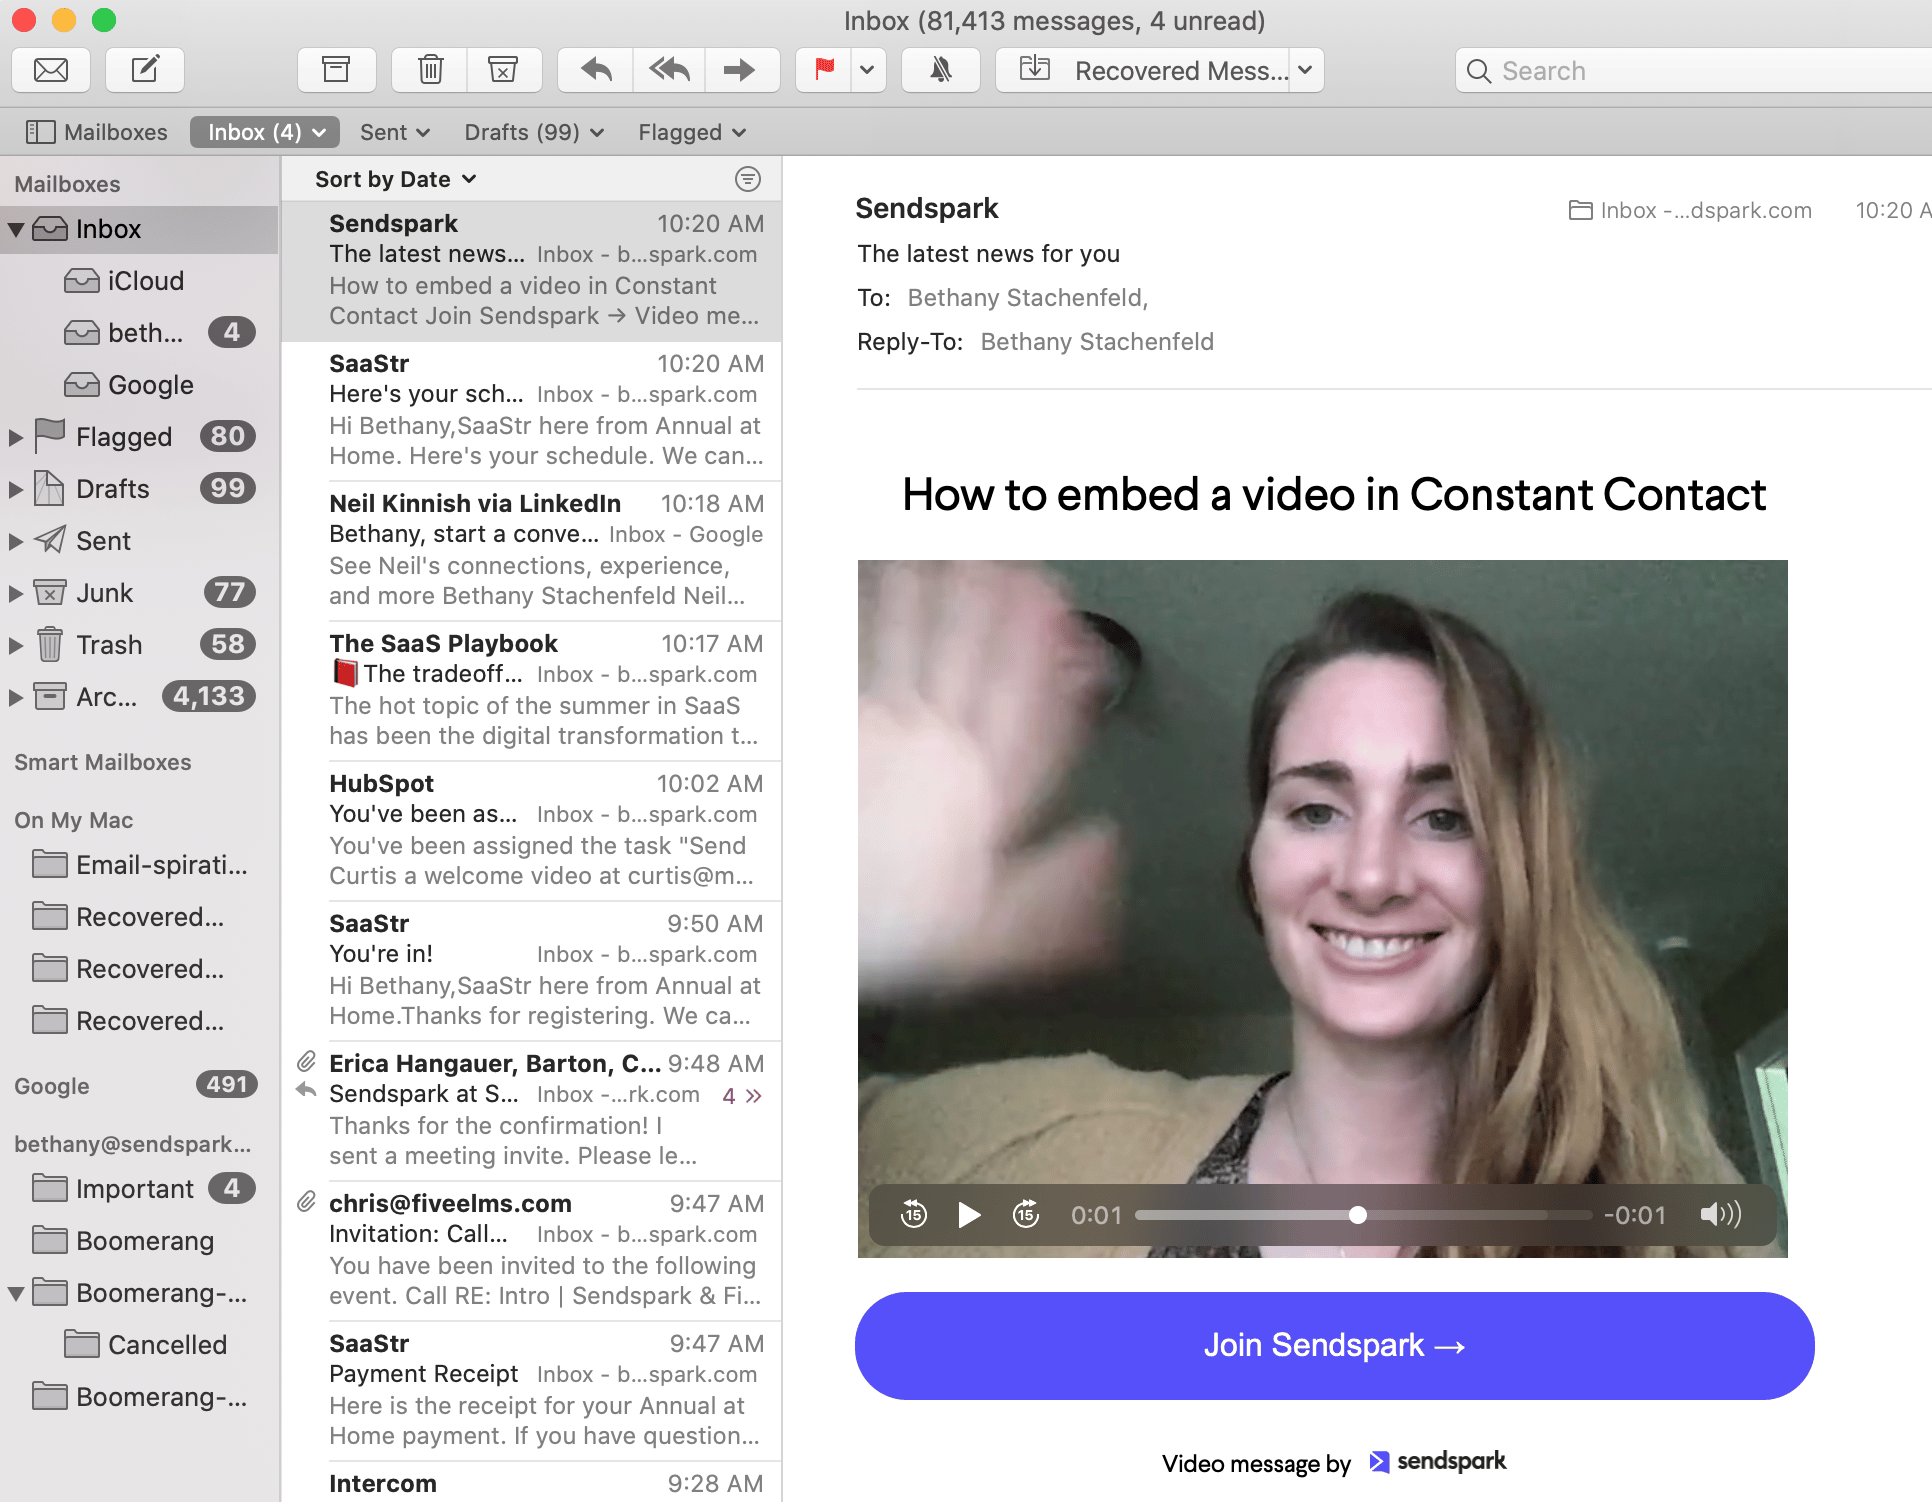This screenshot has height=1502, width=1932.
Task: Skip forward 15 seconds in video
Action: pyautogui.click(x=1026, y=1215)
